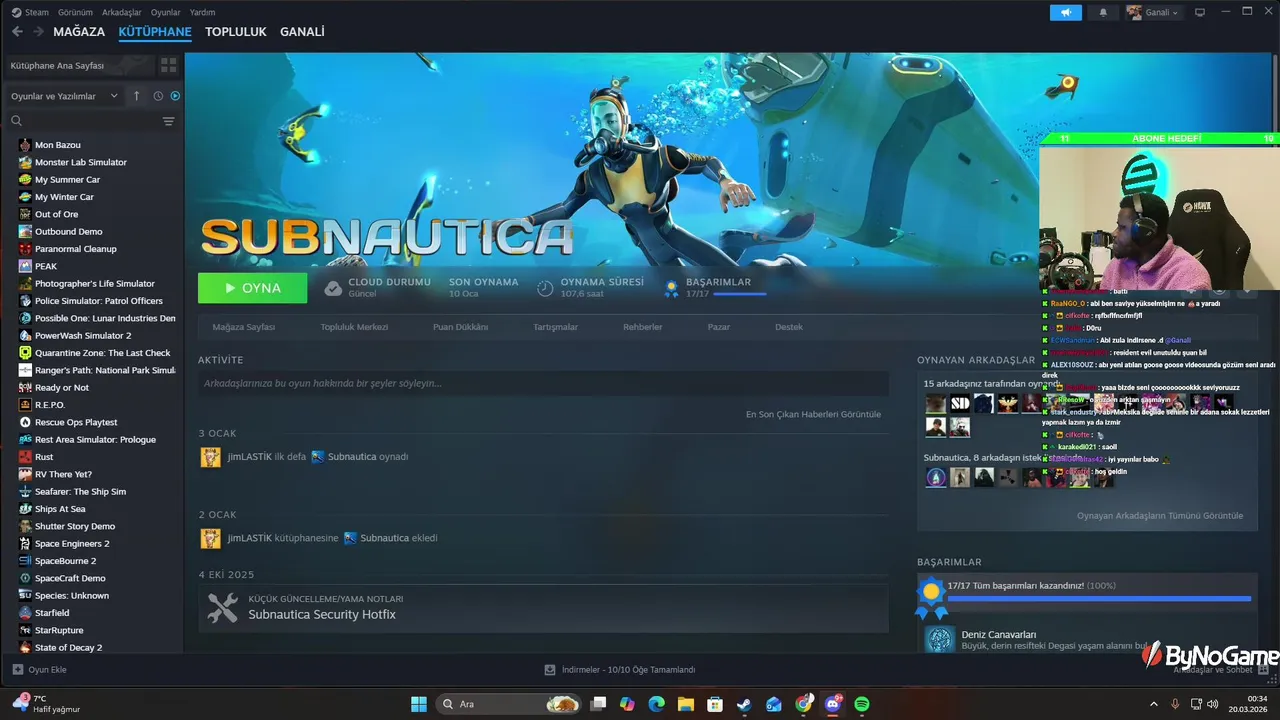1280x720 pixels.
Task: Sort library by the up arrow icon
Action: coord(138,96)
